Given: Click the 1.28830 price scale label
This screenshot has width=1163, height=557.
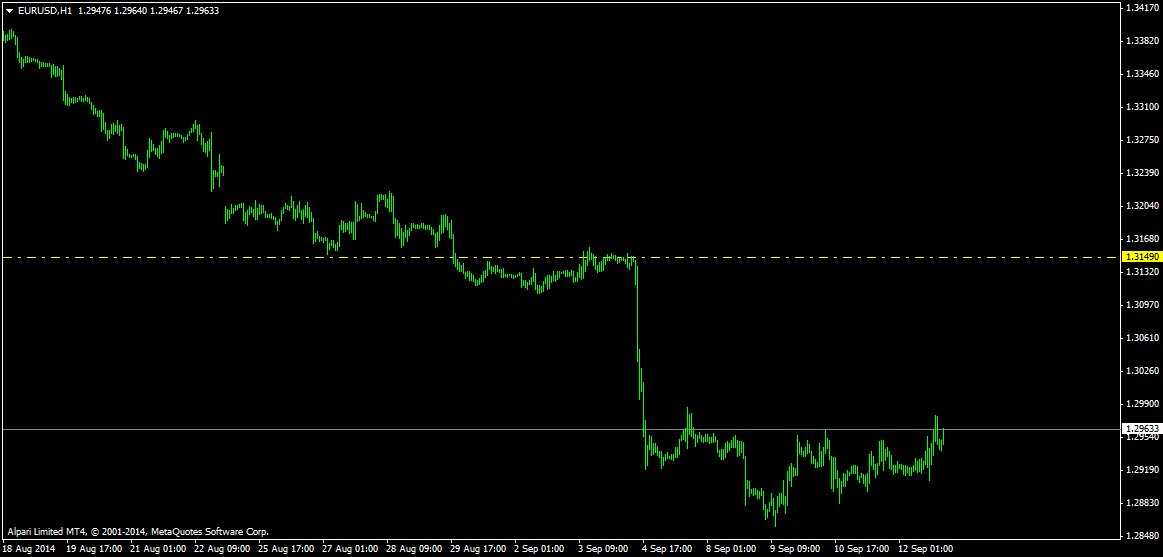Looking at the screenshot, I should click(1141, 503).
